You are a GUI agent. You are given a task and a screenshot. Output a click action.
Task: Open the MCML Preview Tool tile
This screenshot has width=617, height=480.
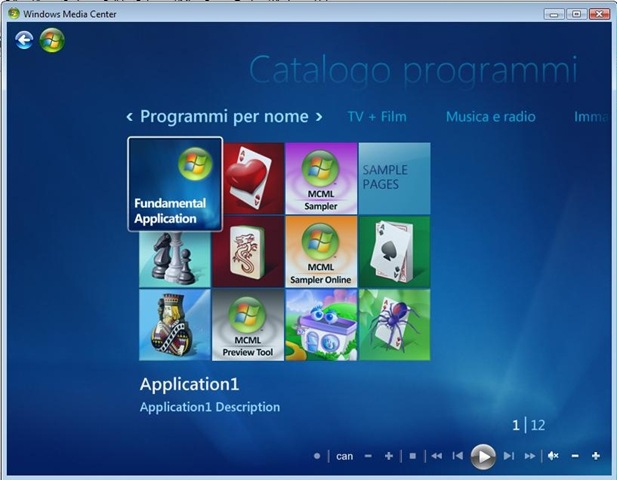coord(248,325)
